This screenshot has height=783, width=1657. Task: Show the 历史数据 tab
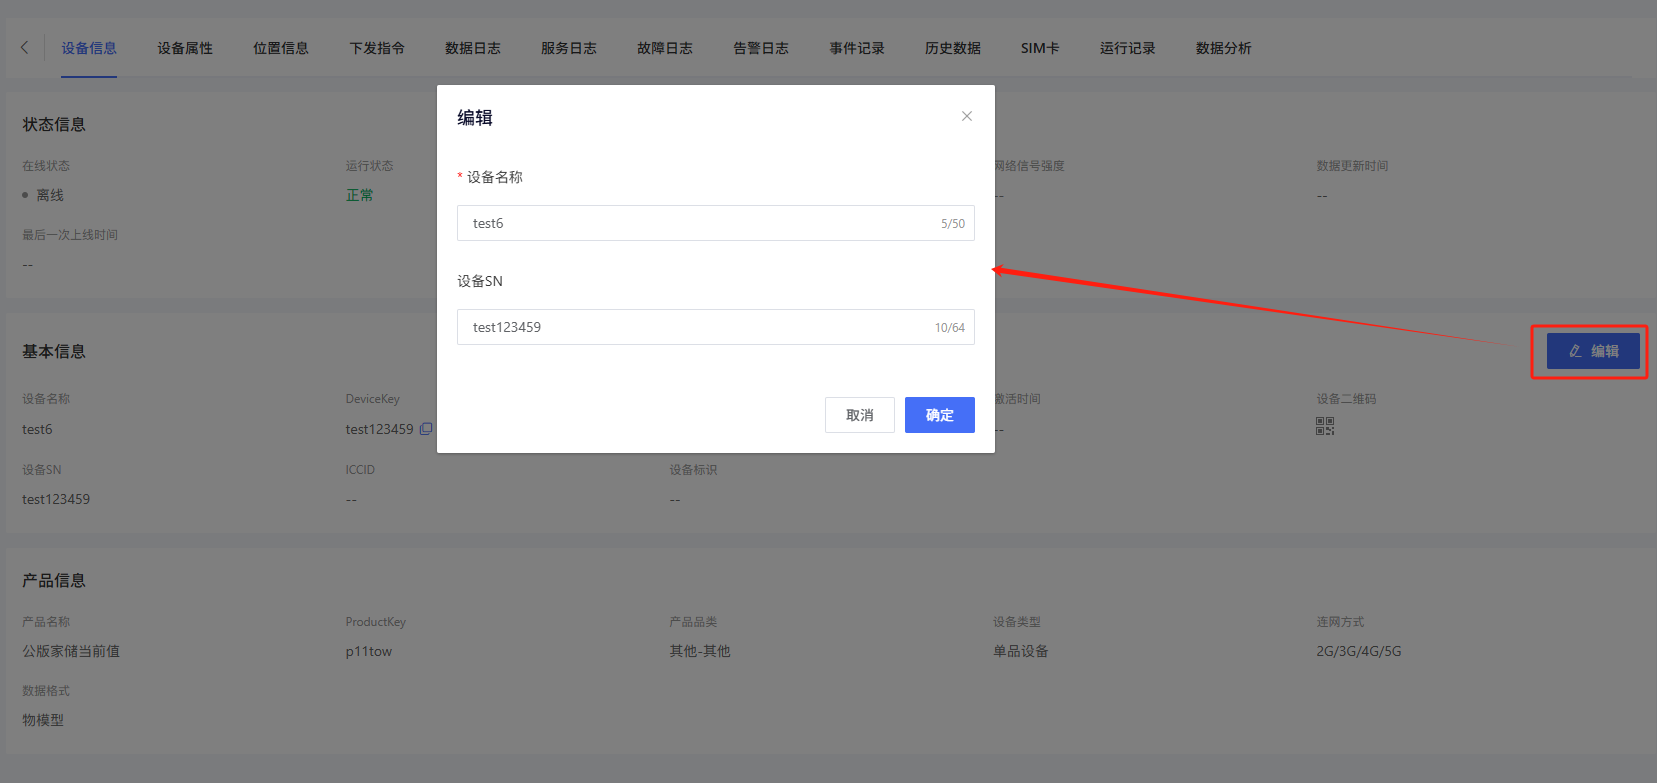953,48
